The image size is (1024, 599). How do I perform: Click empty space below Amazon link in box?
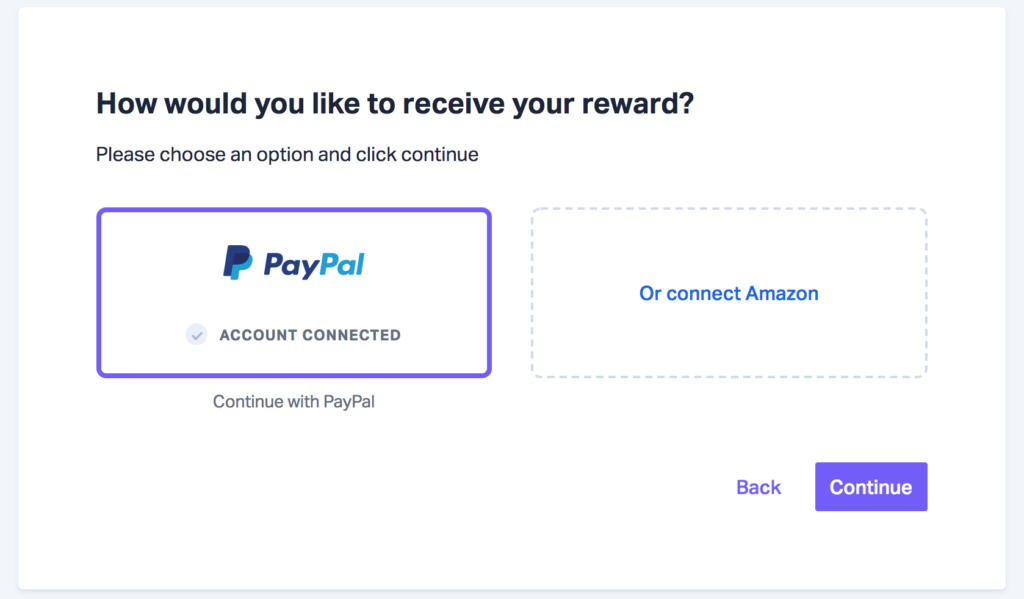[729, 343]
